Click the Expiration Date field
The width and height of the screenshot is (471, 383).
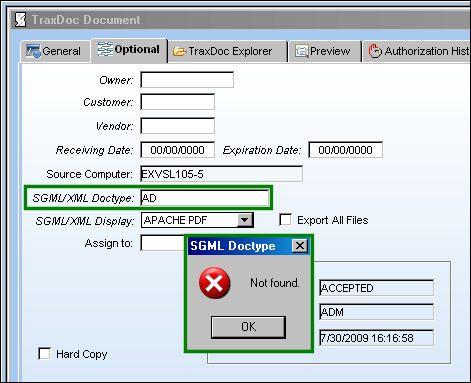click(x=345, y=150)
